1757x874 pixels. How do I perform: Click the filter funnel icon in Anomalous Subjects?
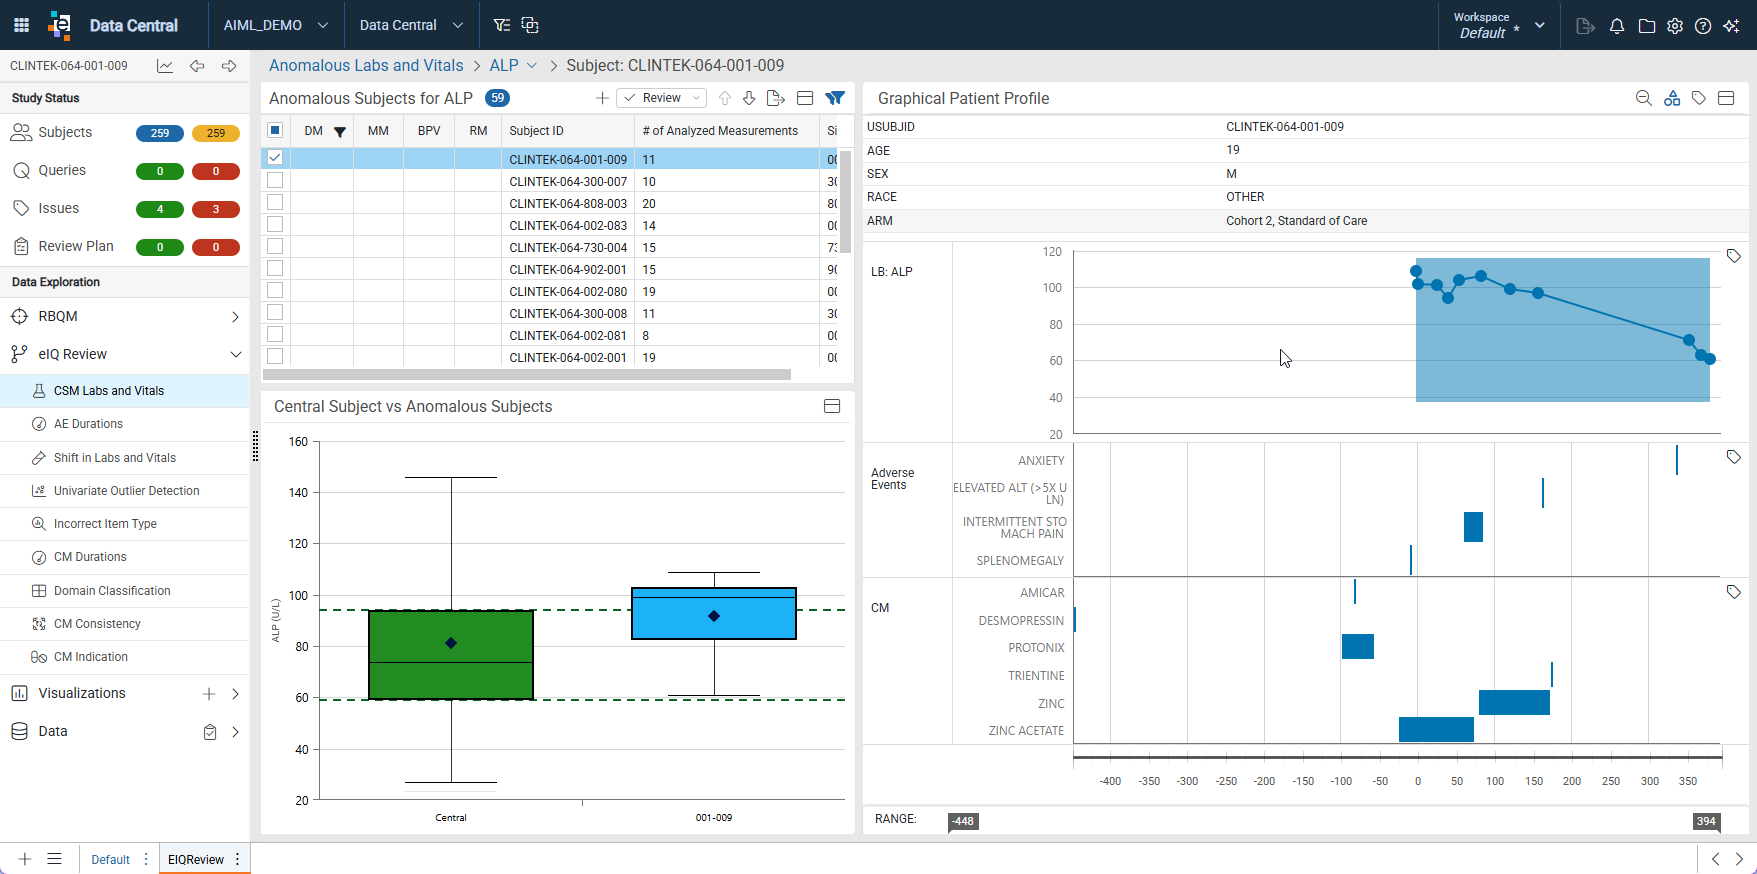(835, 98)
